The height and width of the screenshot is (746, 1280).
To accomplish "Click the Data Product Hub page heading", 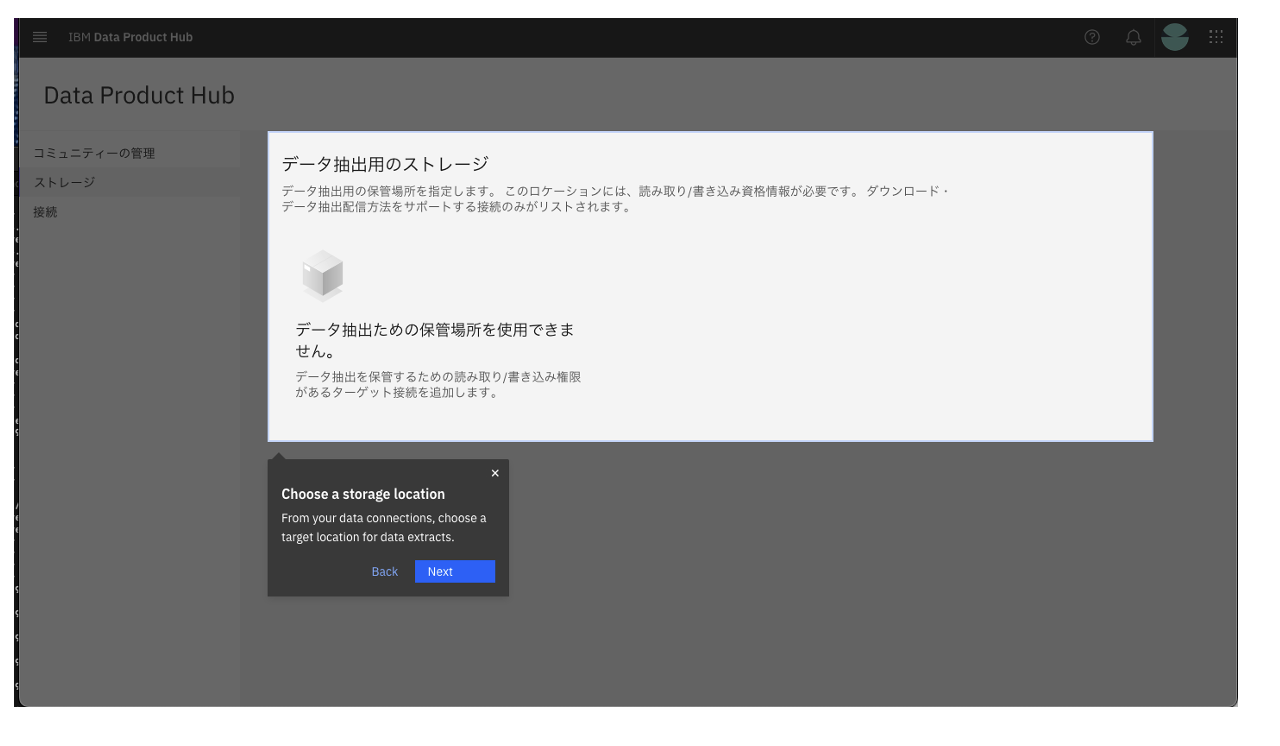I will 138,94.
